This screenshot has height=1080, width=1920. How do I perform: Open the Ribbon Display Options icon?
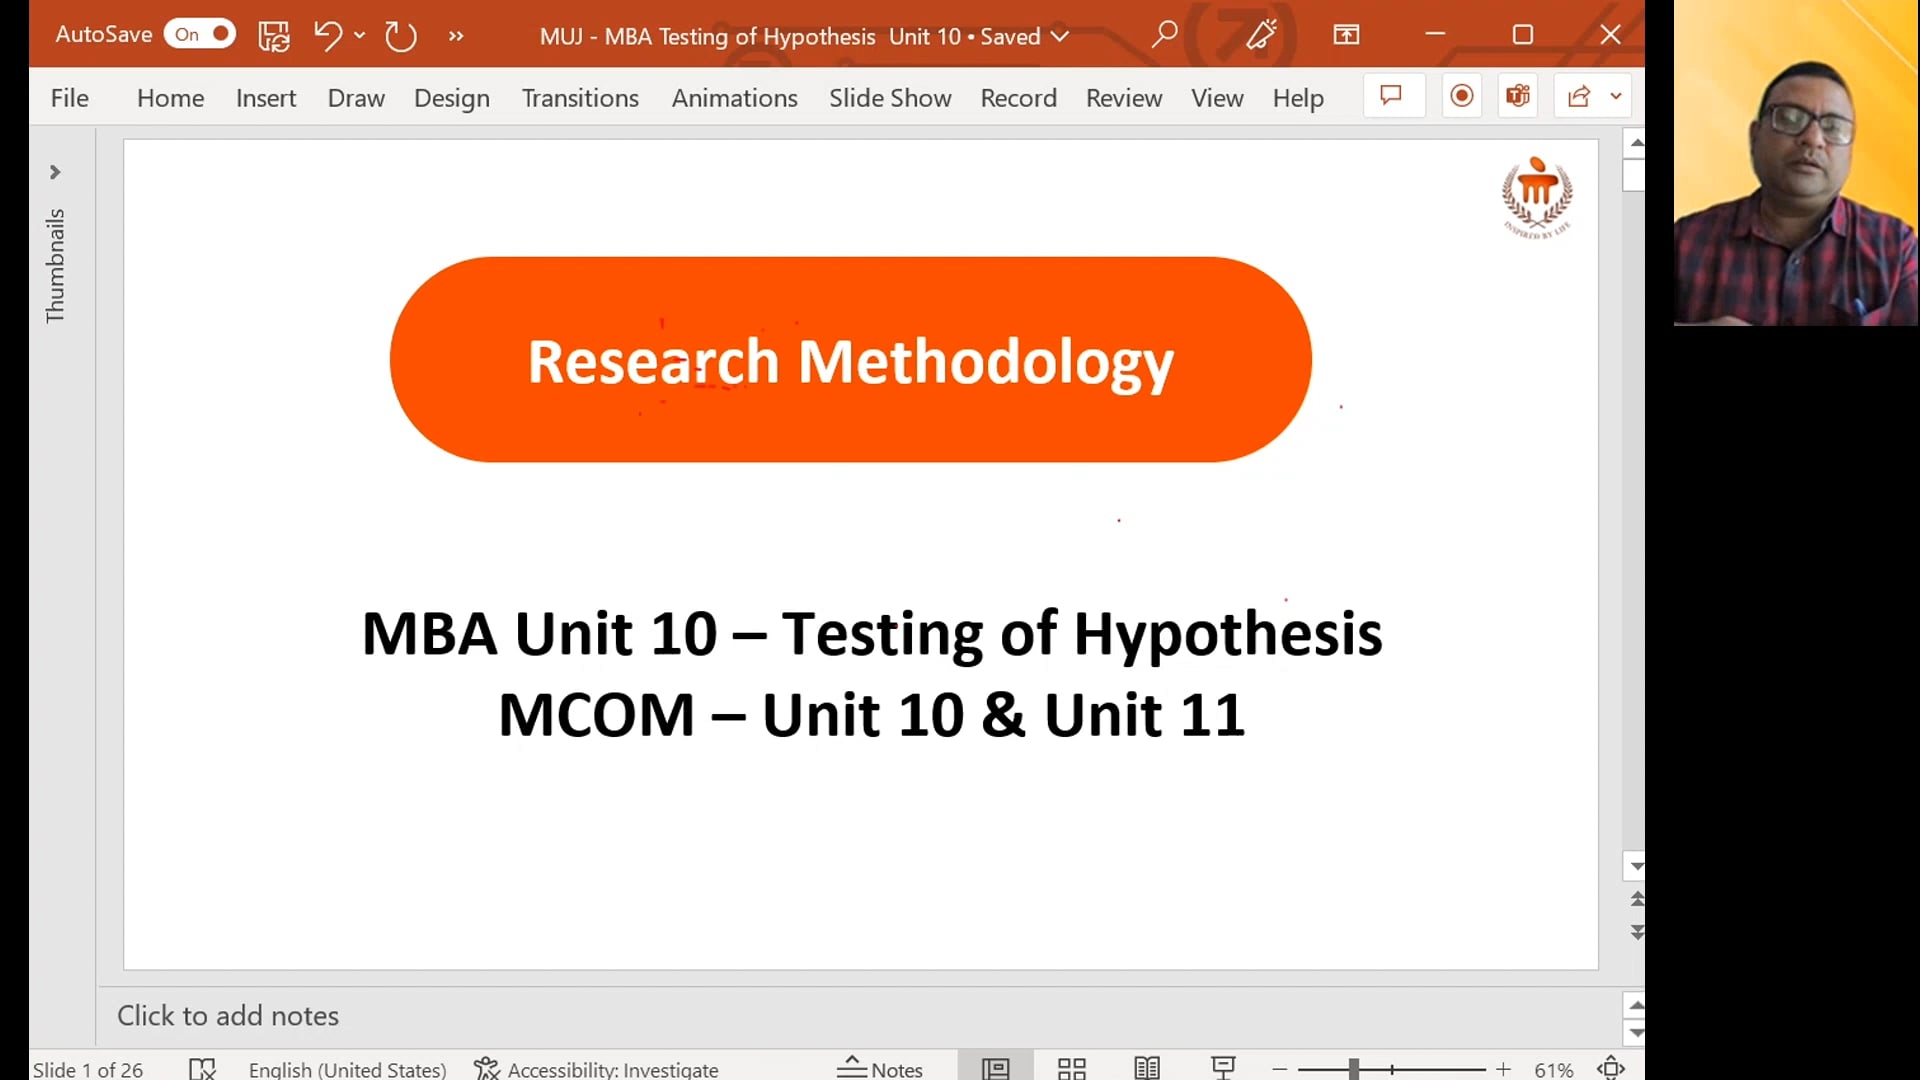[1346, 35]
